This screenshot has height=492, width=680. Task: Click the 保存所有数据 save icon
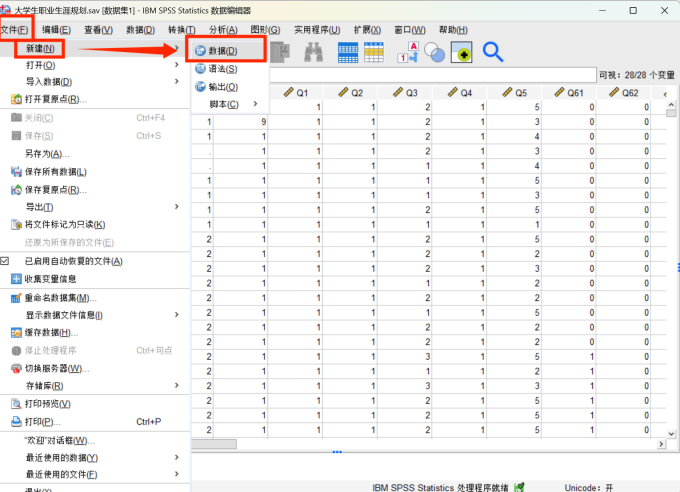pyautogui.click(x=16, y=172)
